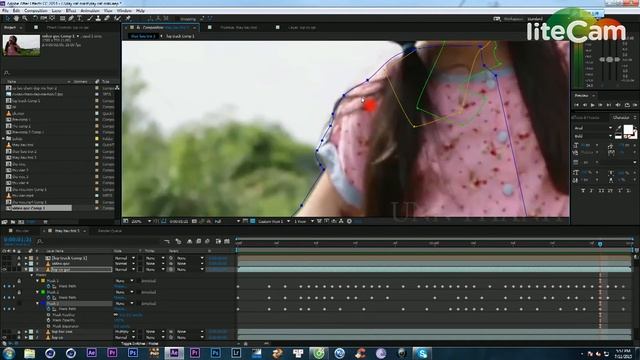The width and height of the screenshot is (640, 360).
Task: Collapse the Mask 2 twirl arrow
Action: click(x=38, y=292)
